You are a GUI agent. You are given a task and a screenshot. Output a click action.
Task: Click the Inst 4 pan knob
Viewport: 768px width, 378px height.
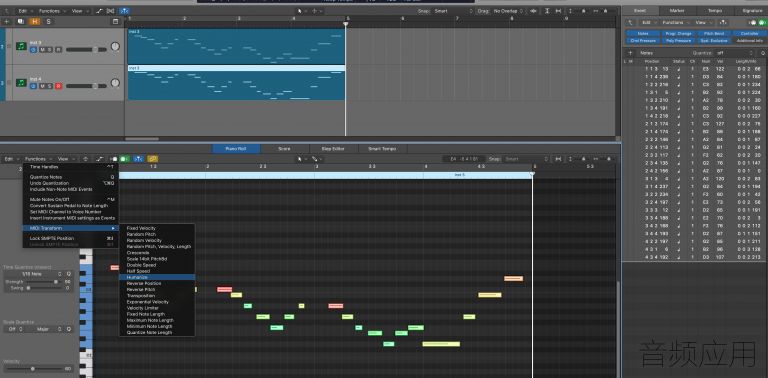pos(115,83)
